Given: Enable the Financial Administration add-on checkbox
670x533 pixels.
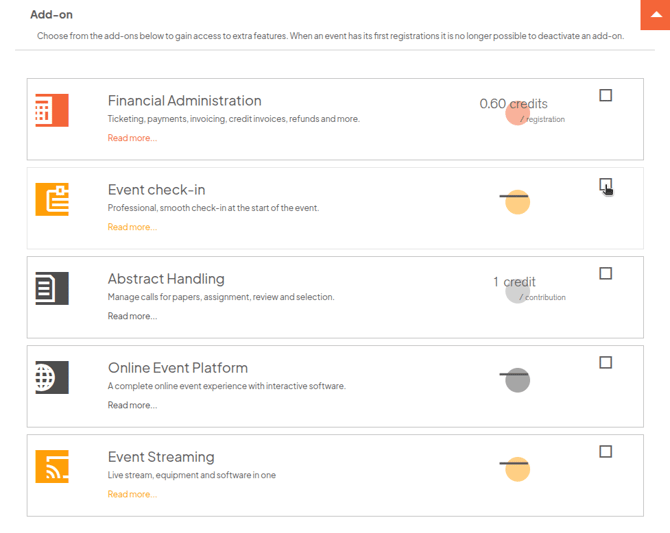Looking at the screenshot, I should pos(605,95).
